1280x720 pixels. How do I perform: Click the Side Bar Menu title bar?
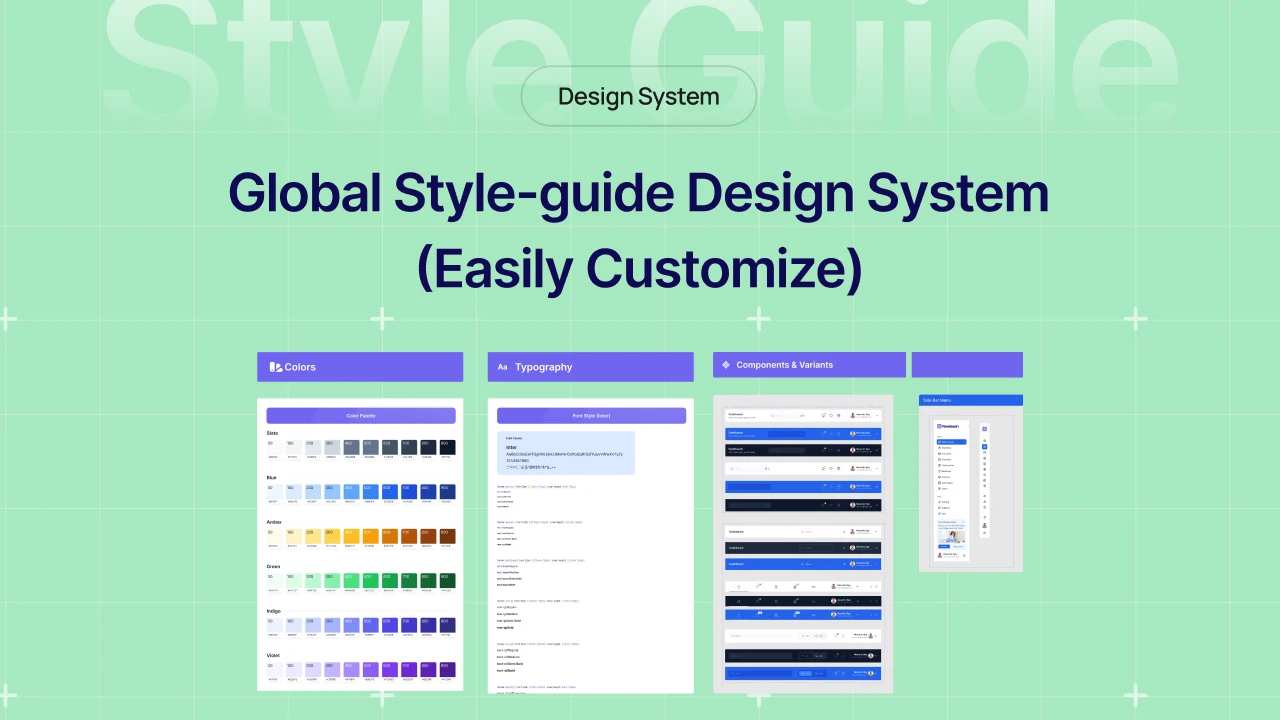pyautogui.click(x=971, y=400)
